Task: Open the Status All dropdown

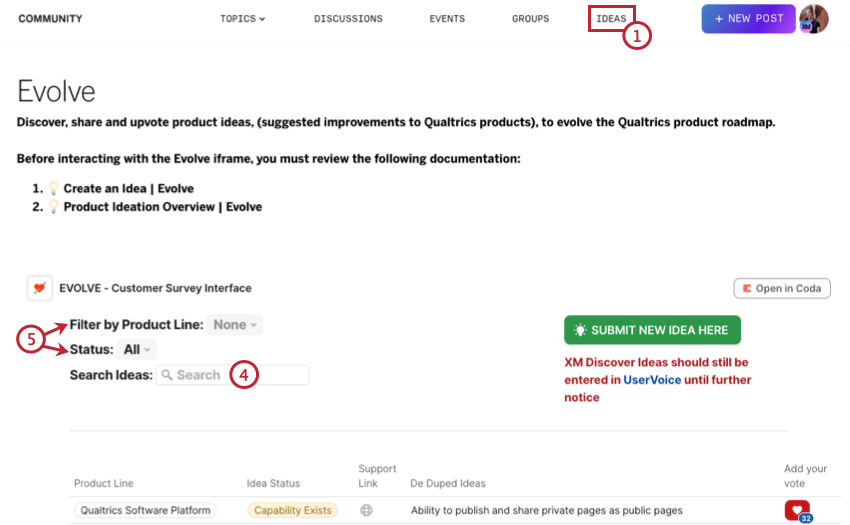Action: point(137,350)
